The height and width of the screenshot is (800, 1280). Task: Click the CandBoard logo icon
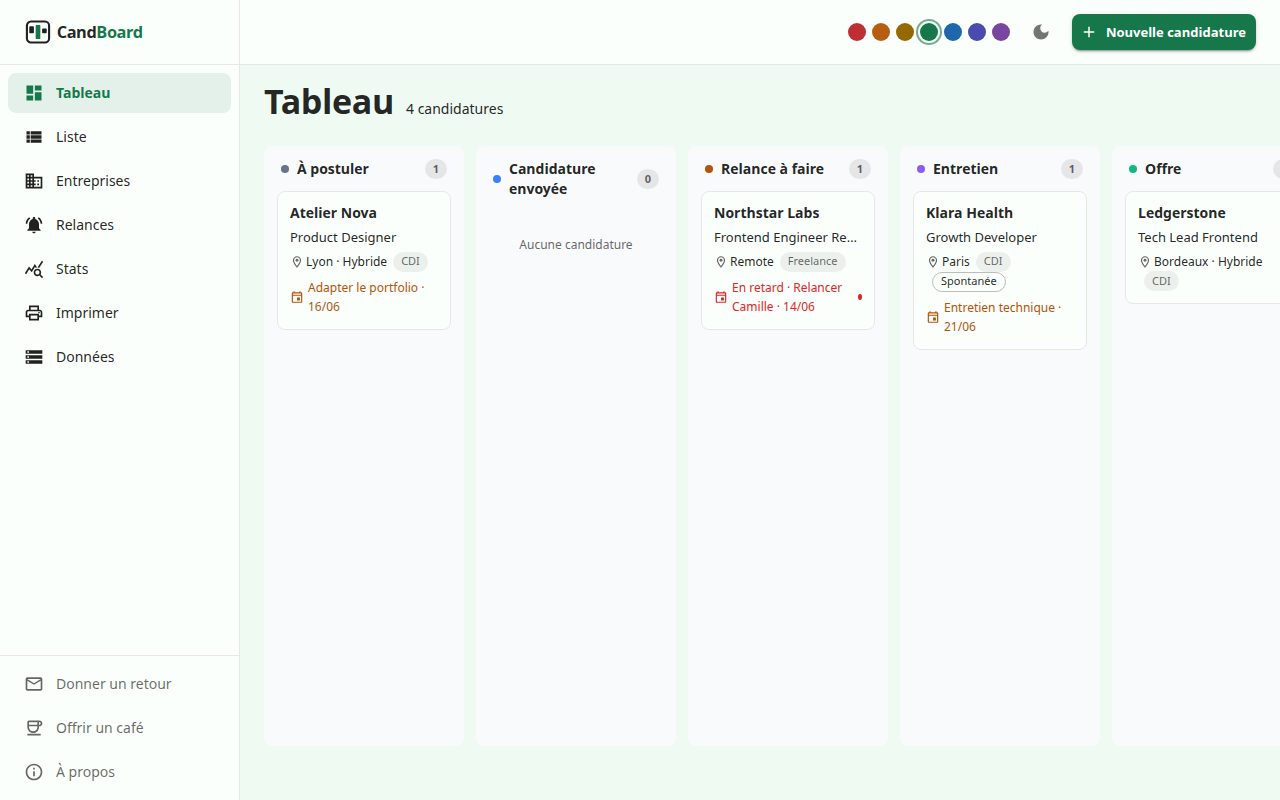[38, 32]
